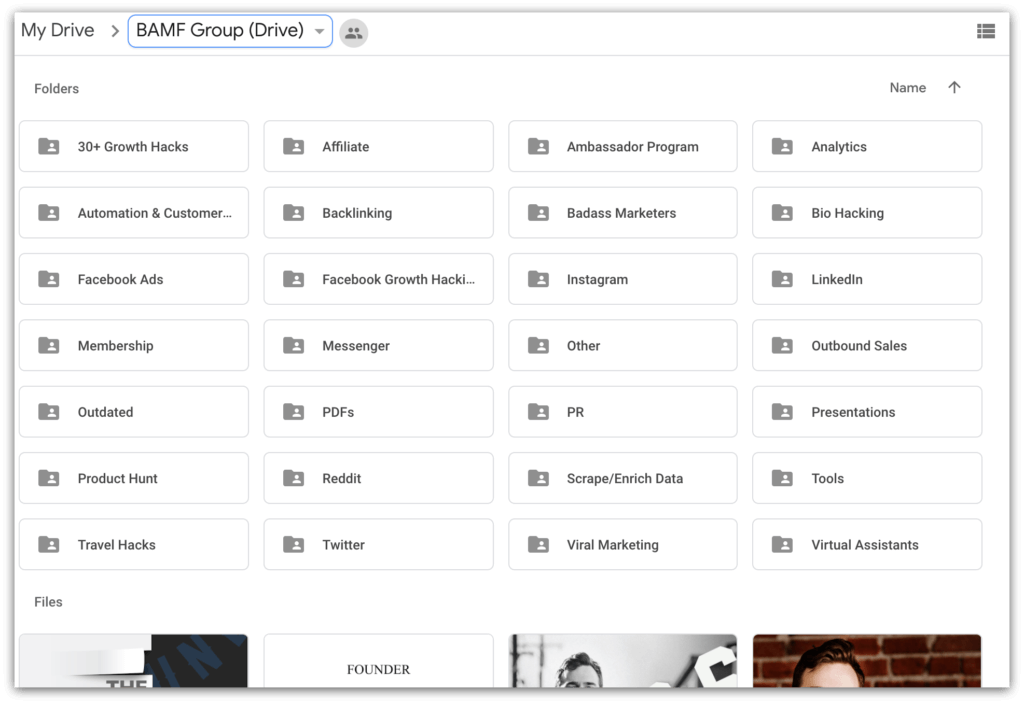Open the shared members icon next to BAMF Group

click(353, 33)
